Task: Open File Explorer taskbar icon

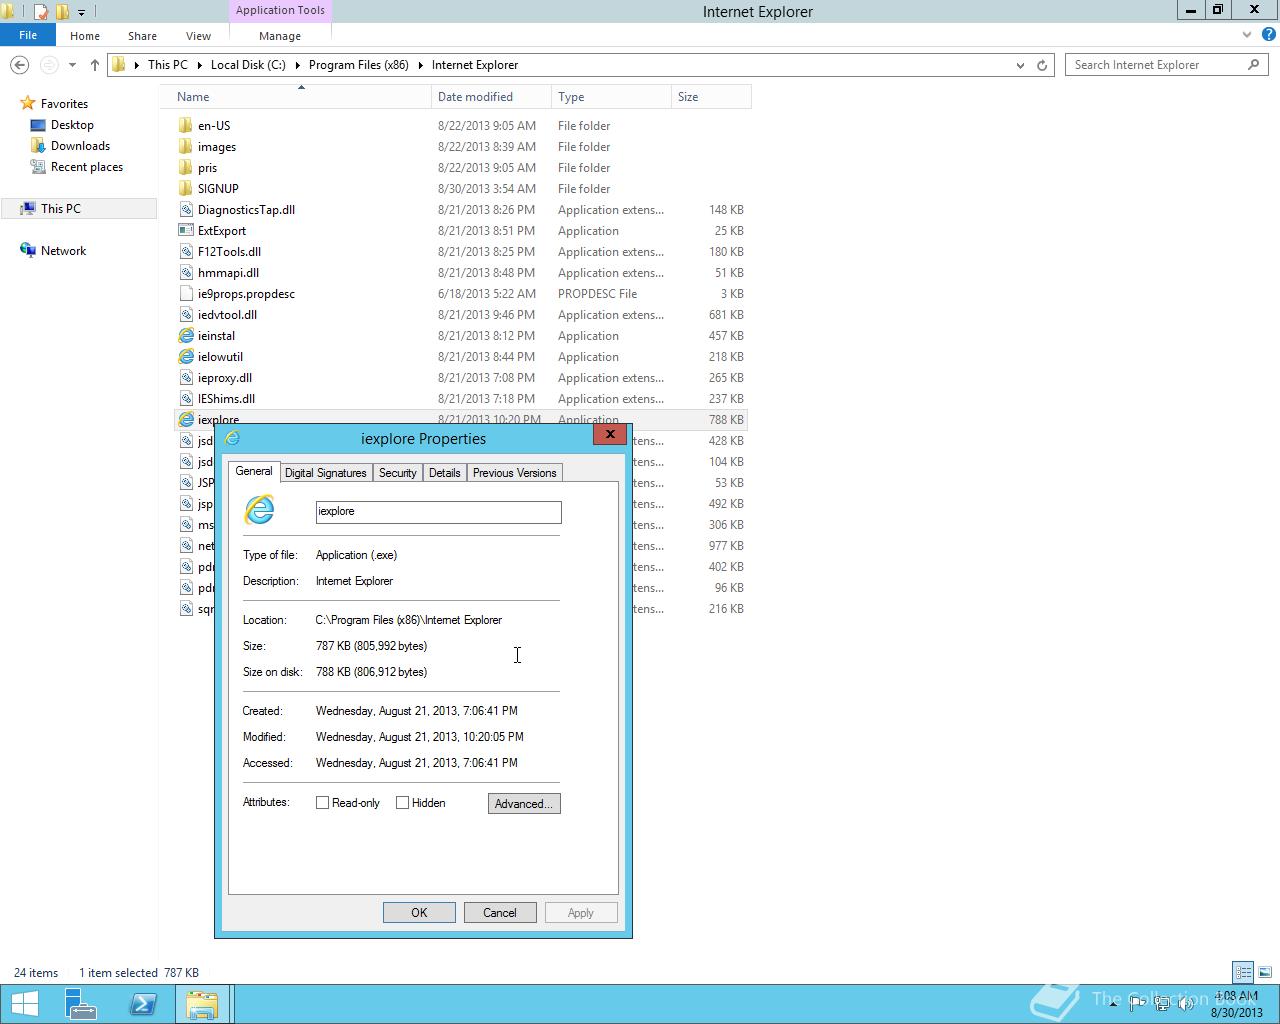Action: [202, 1004]
